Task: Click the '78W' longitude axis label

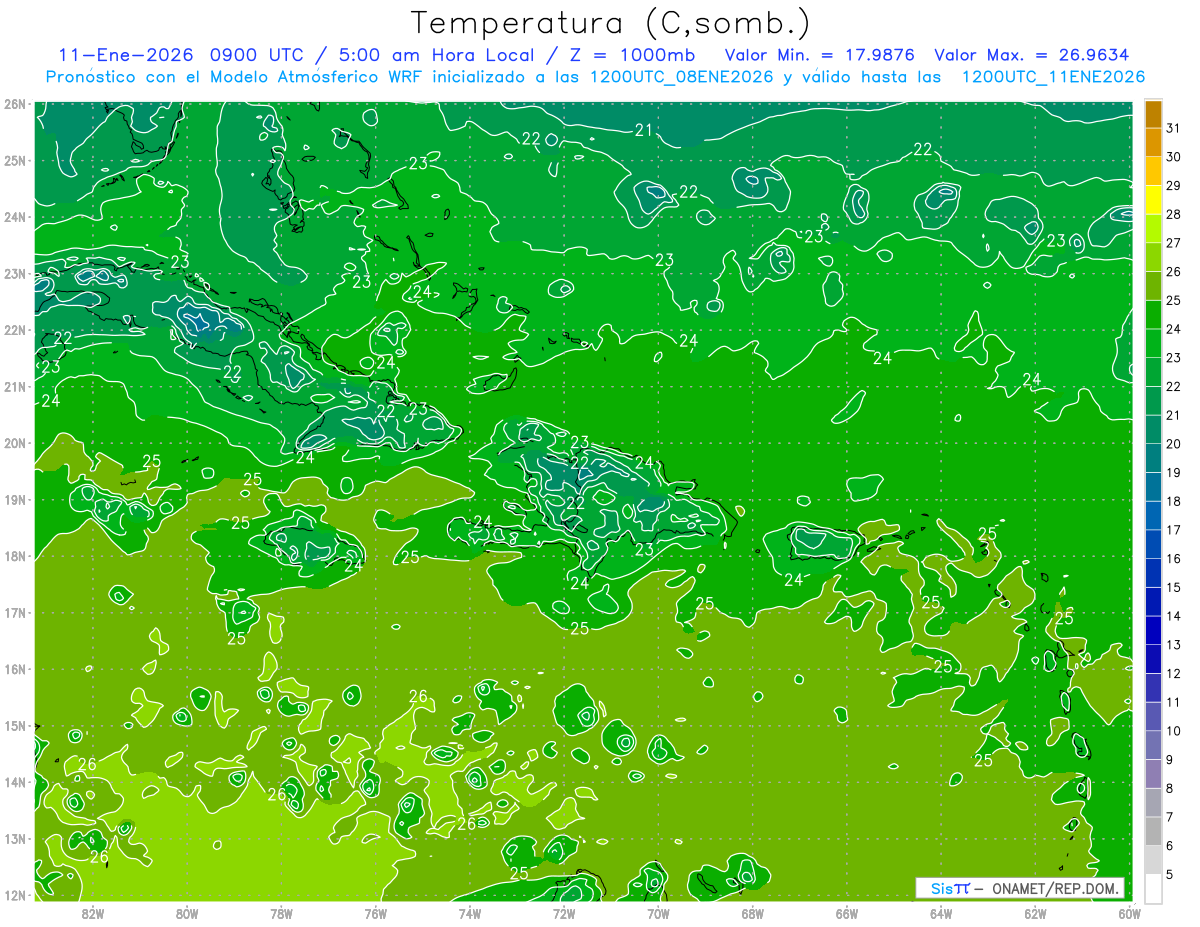Action: click(281, 913)
